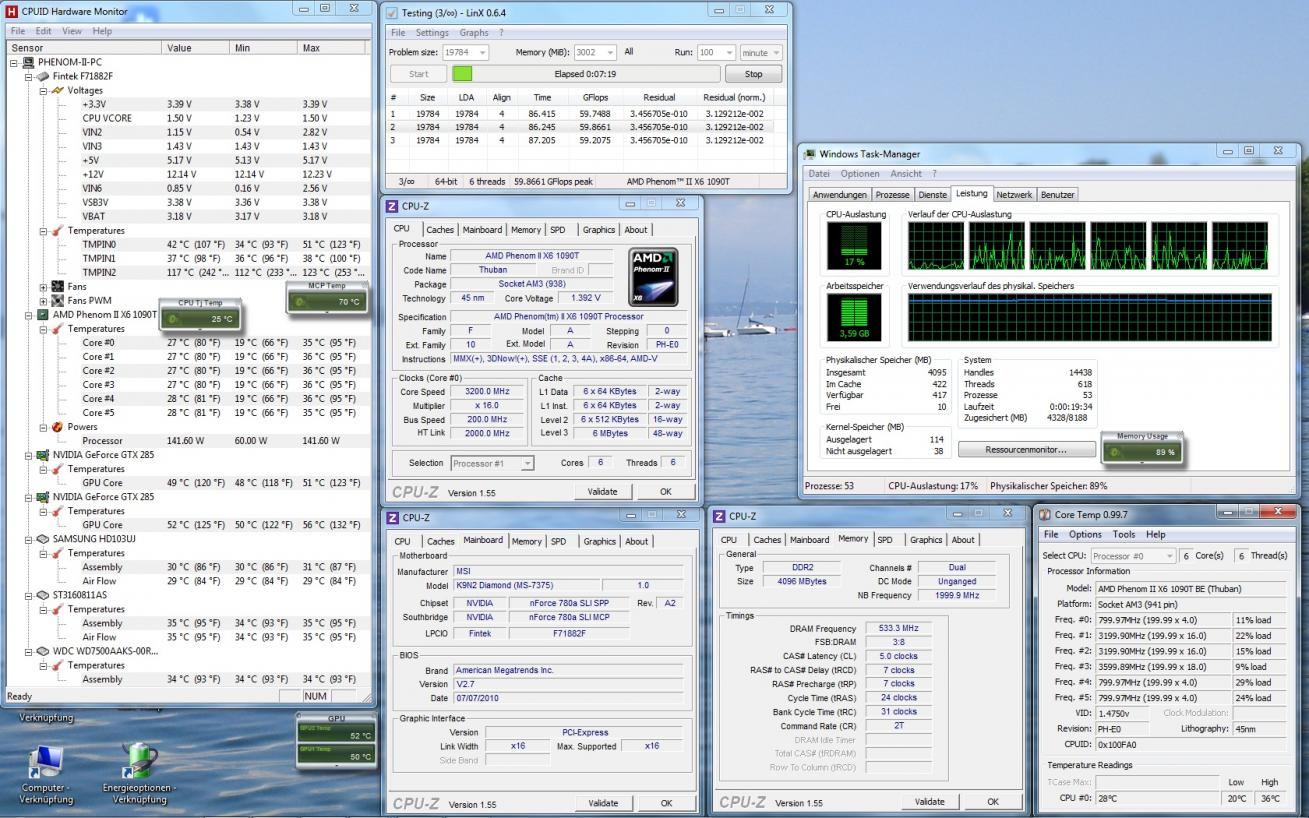Click the PHENOM-II-PC computer icon in HWMonitor

click(x=28, y=62)
